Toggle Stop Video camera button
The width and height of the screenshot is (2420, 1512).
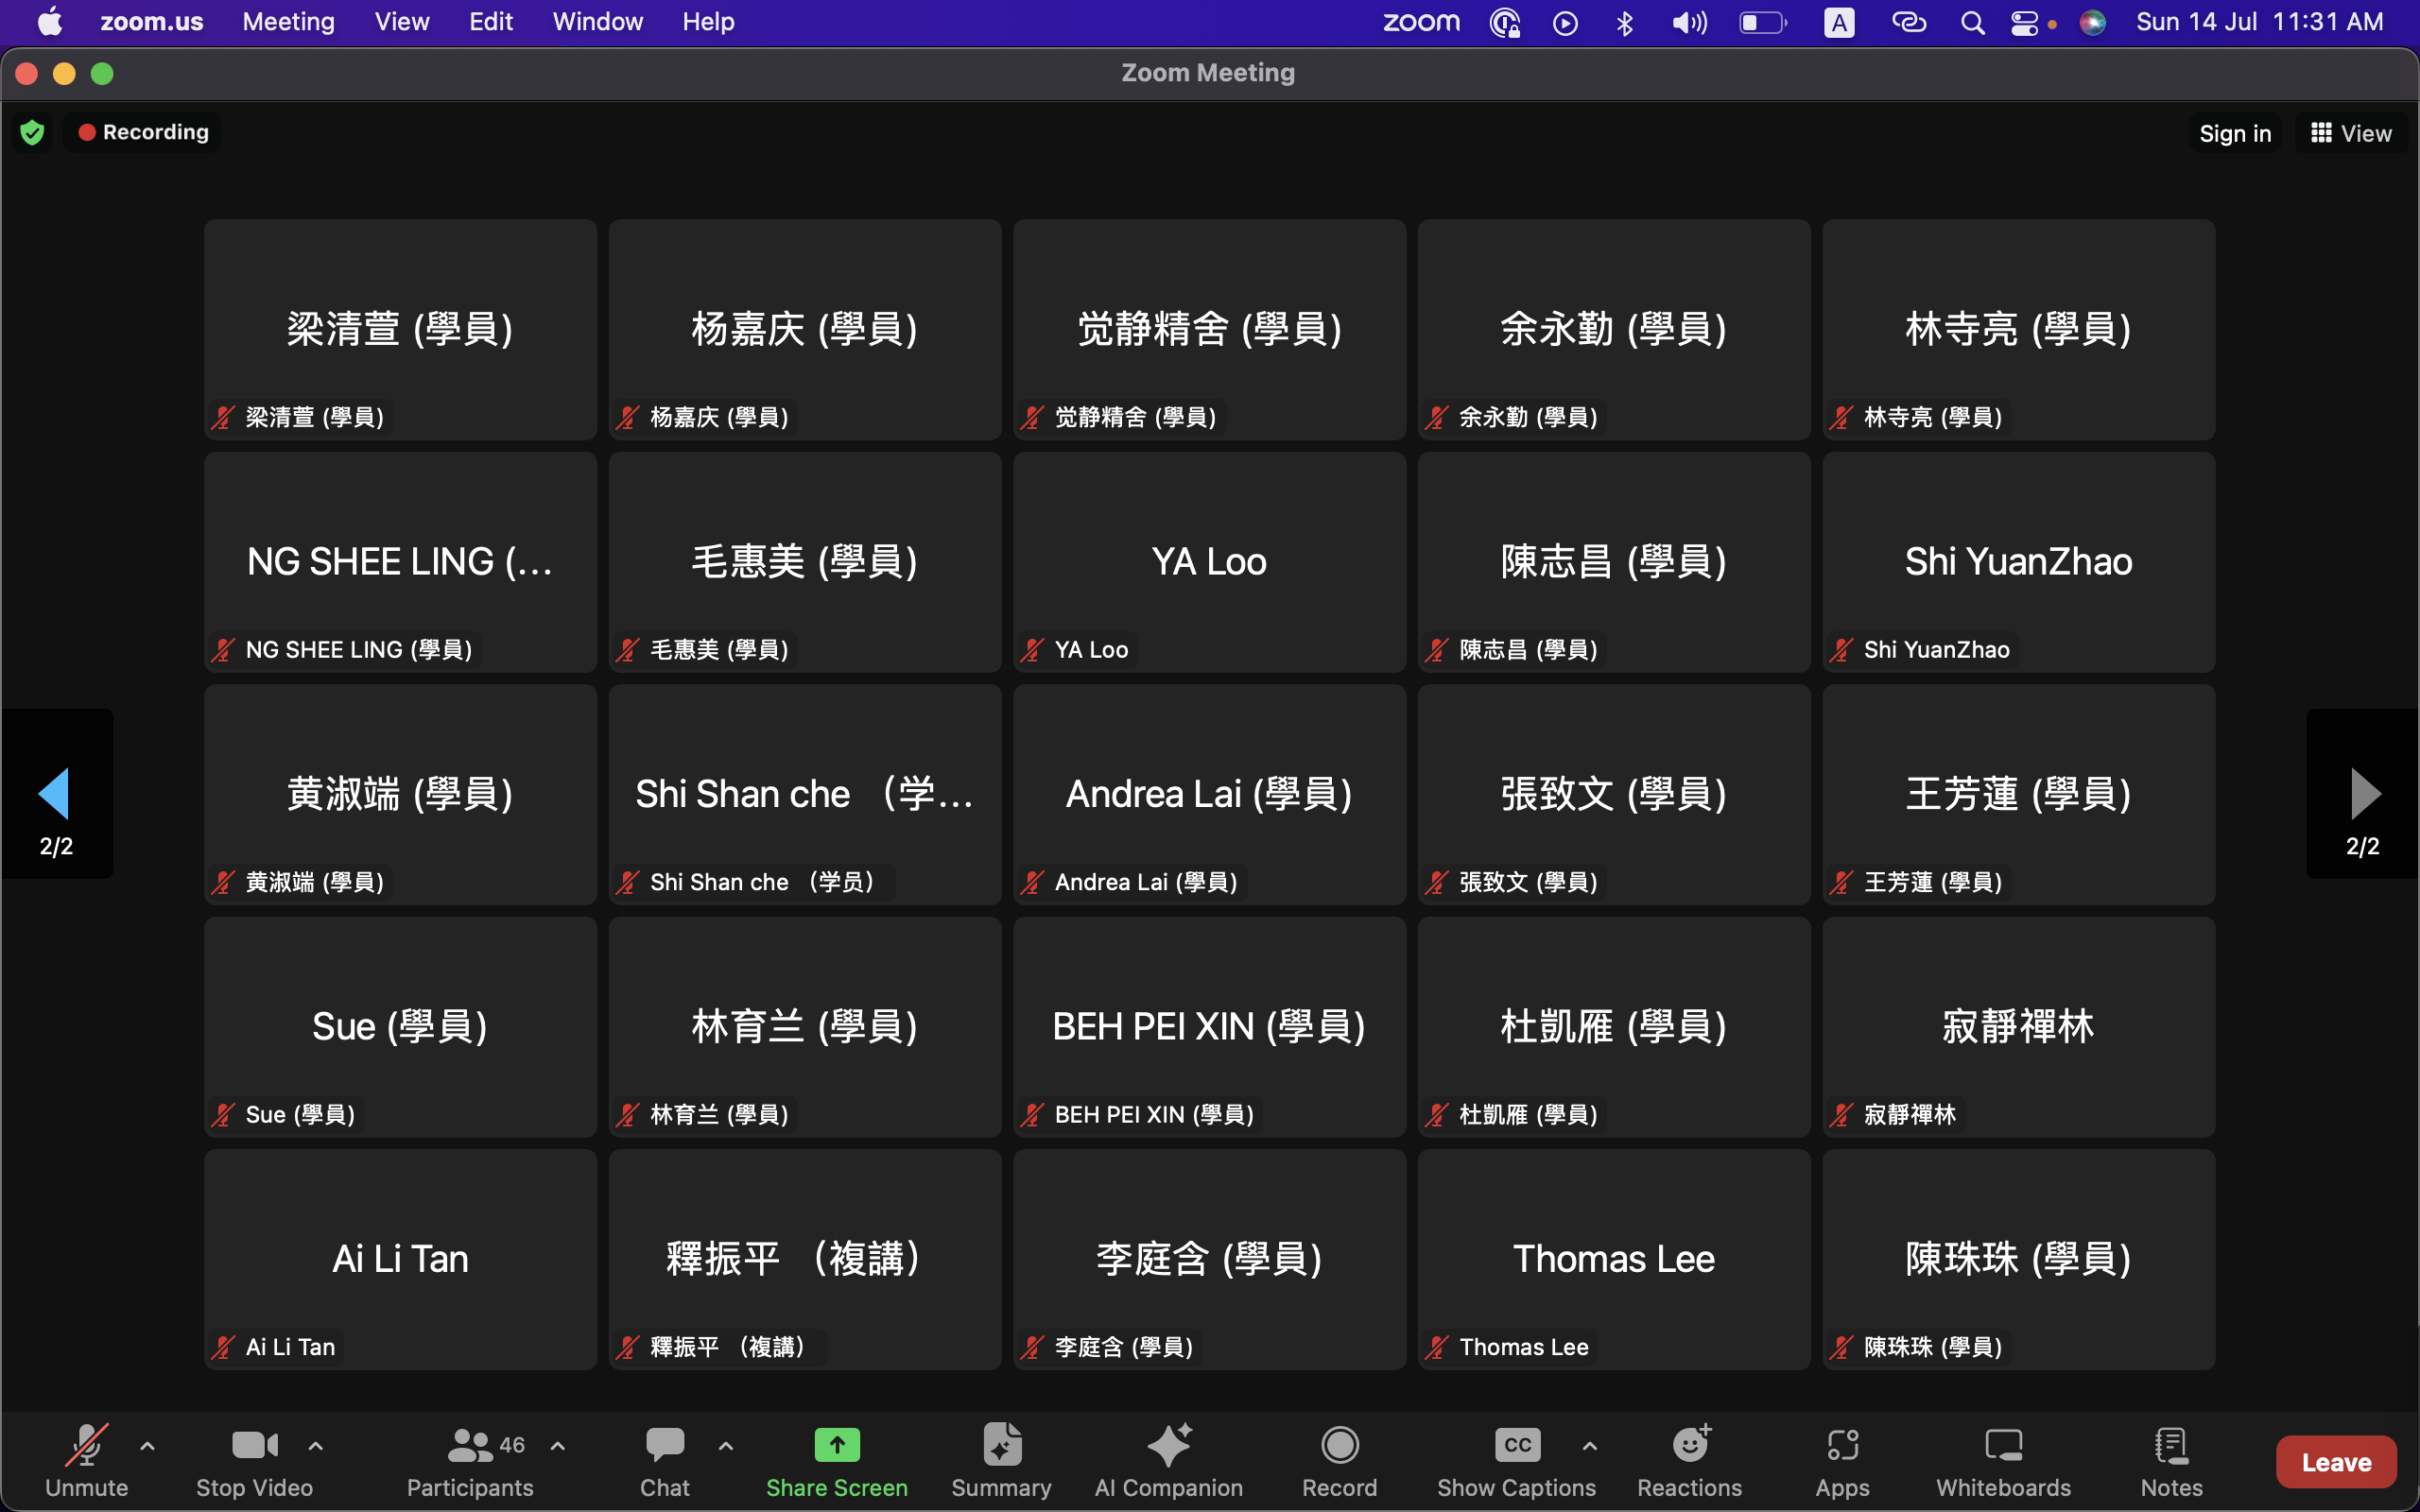coord(254,1446)
